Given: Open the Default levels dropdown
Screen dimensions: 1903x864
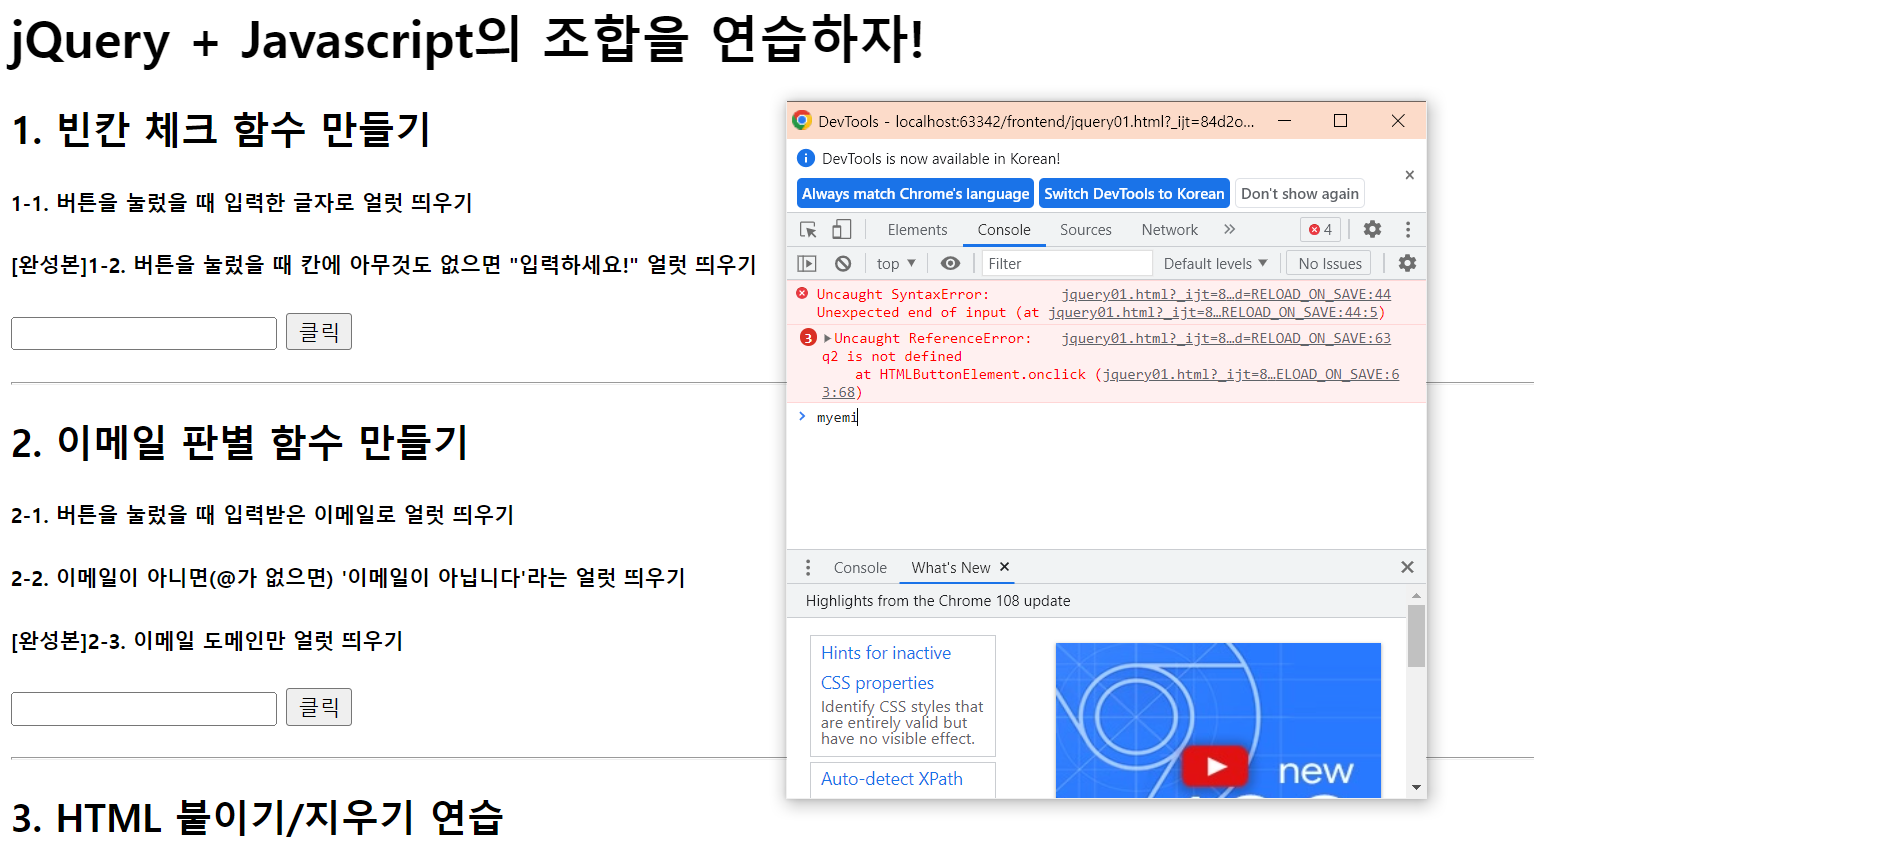Looking at the screenshot, I should click(1215, 263).
